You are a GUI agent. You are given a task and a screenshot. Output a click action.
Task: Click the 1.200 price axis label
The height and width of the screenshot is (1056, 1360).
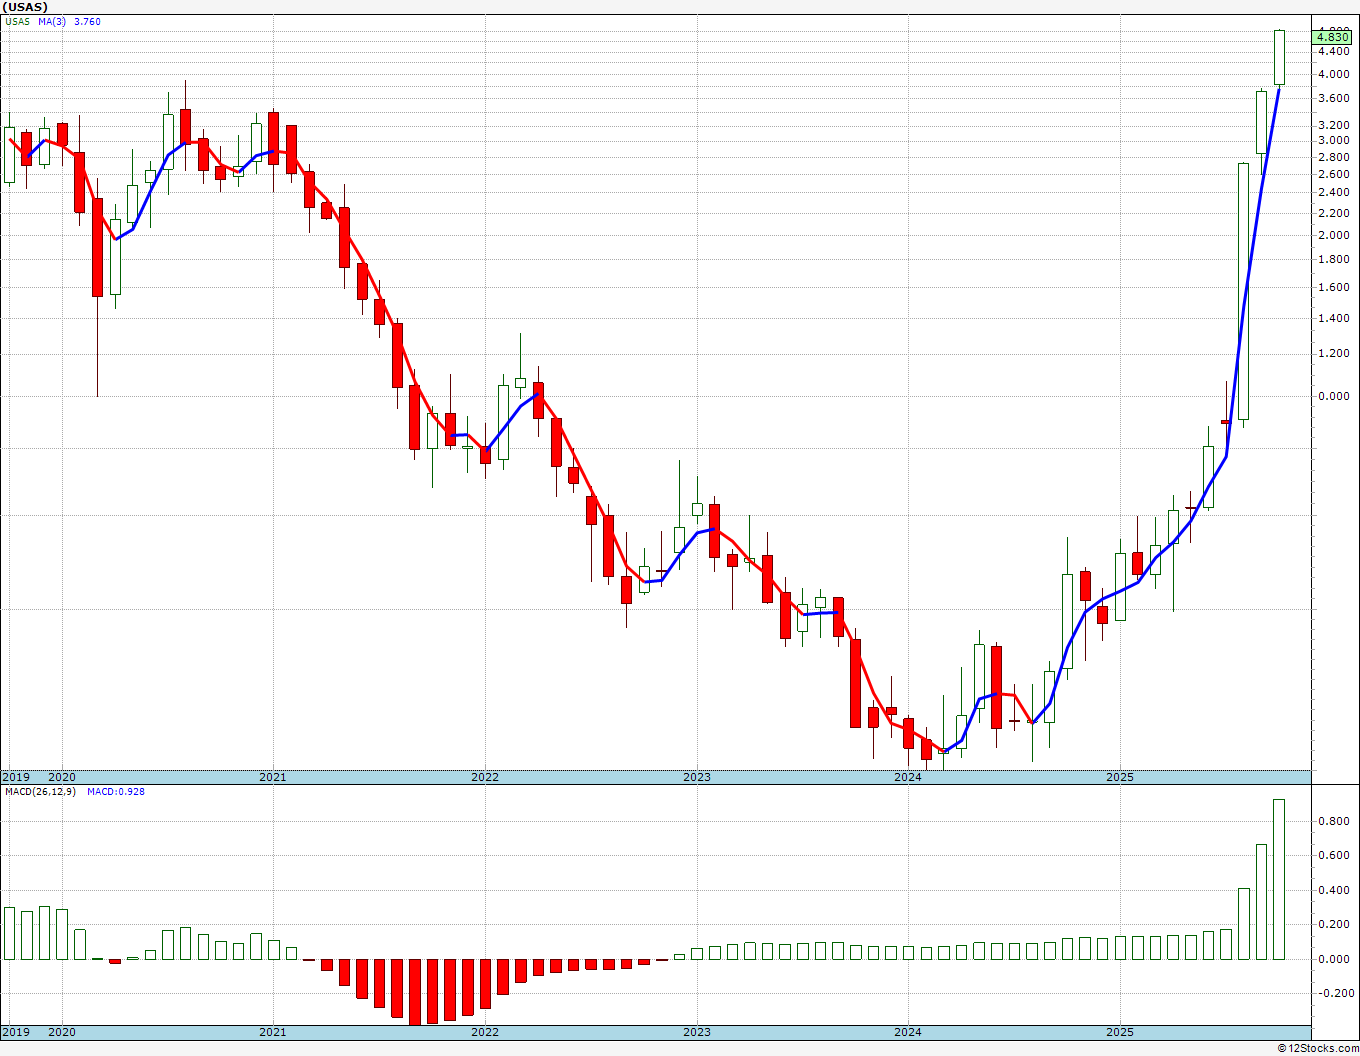(x=1333, y=354)
